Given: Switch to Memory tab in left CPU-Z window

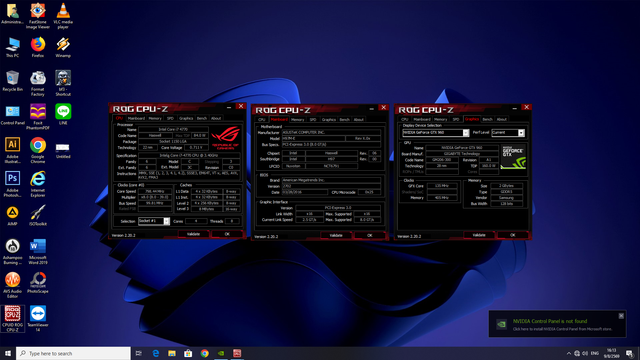Looking at the screenshot, I should (x=155, y=118).
